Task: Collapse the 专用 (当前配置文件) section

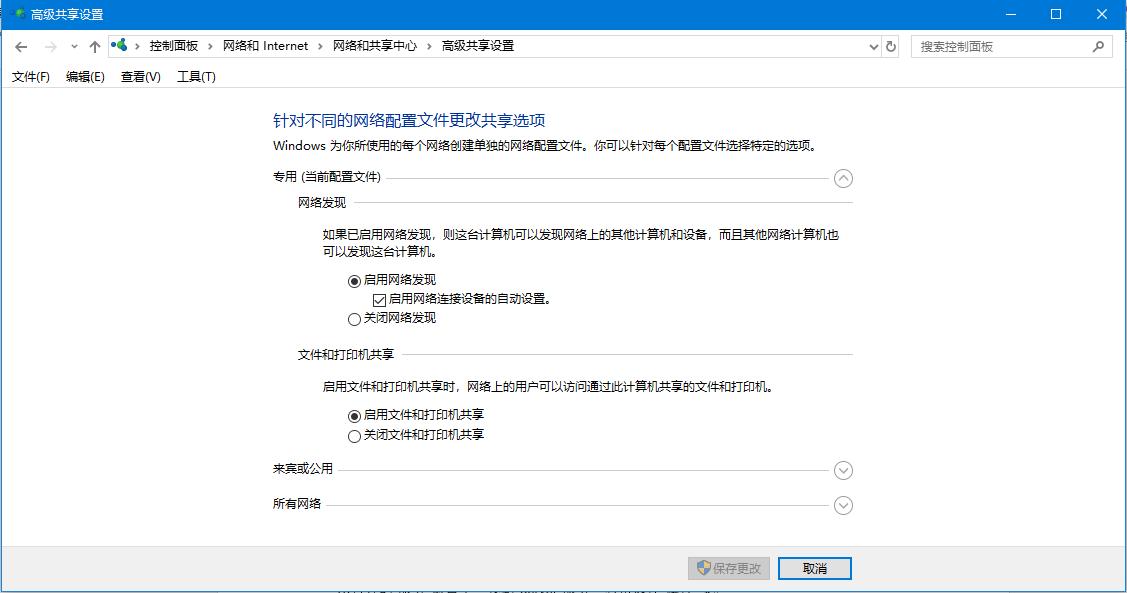Action: [843, 179]
